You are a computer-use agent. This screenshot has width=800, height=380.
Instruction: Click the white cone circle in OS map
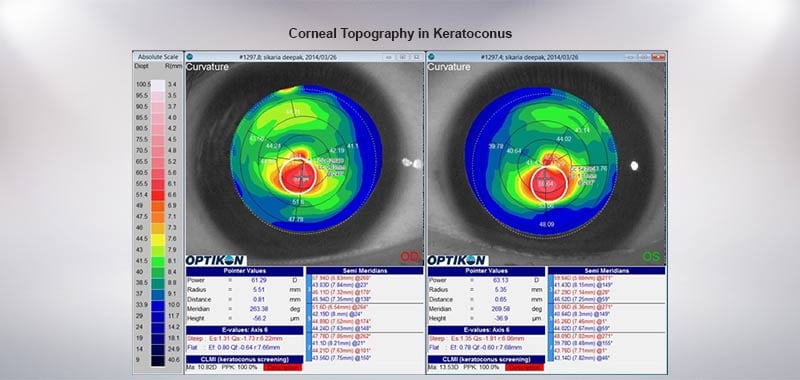pyautogui.click(x=548, y=183)
